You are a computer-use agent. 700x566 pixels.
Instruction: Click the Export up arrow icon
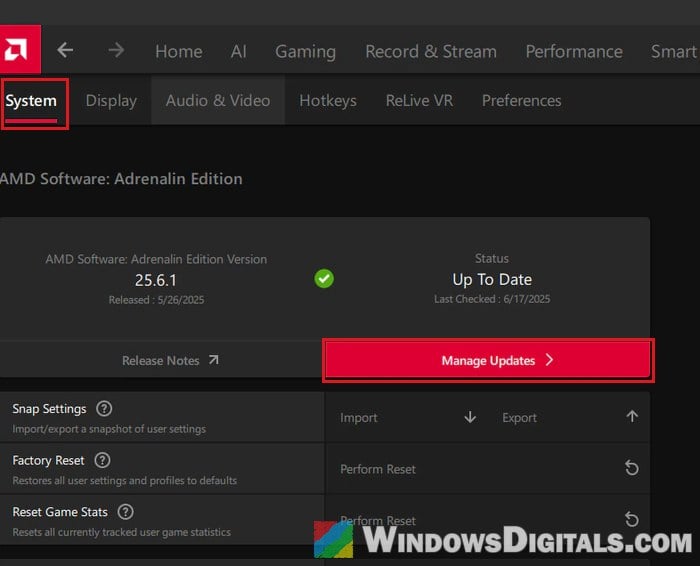click(632, 416)
